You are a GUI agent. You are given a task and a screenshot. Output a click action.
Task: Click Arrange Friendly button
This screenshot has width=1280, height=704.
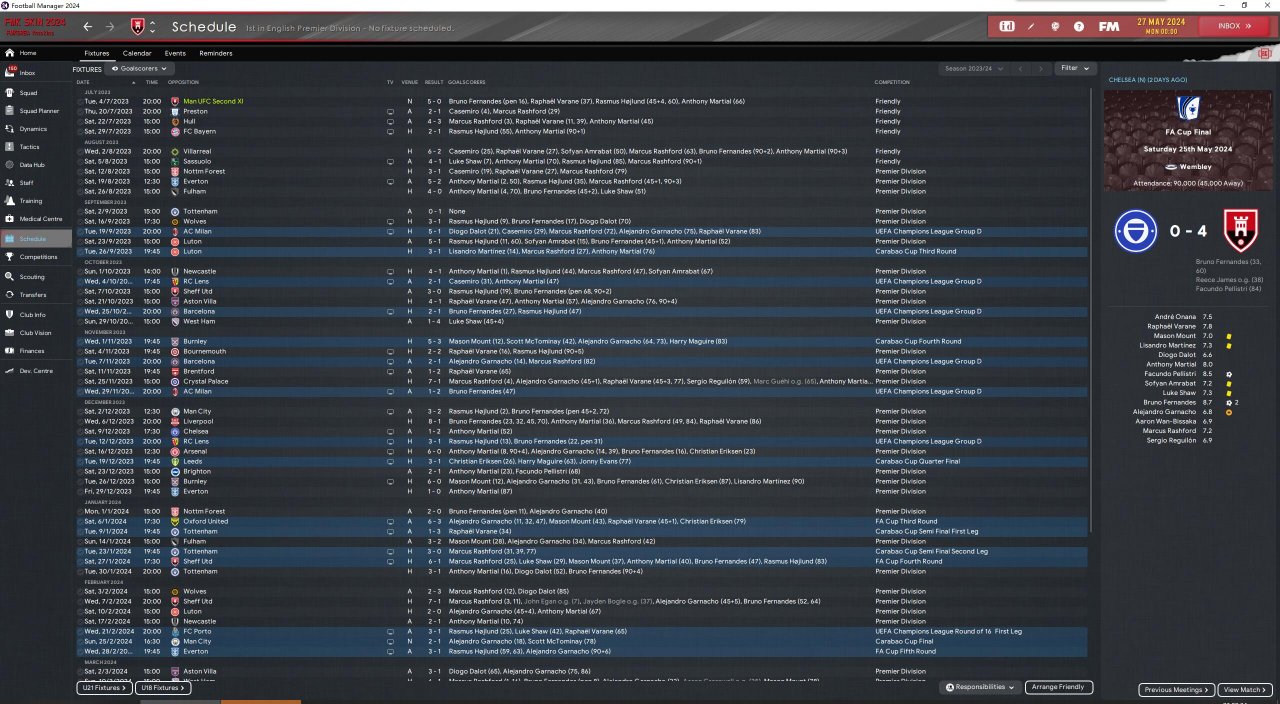(1059, 688)
